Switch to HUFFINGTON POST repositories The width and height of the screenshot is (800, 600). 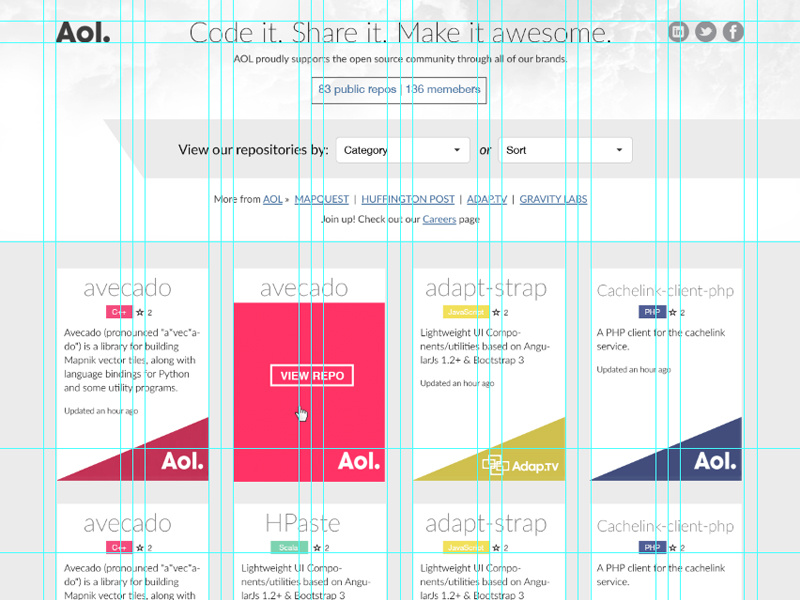[x=410, y=199]
